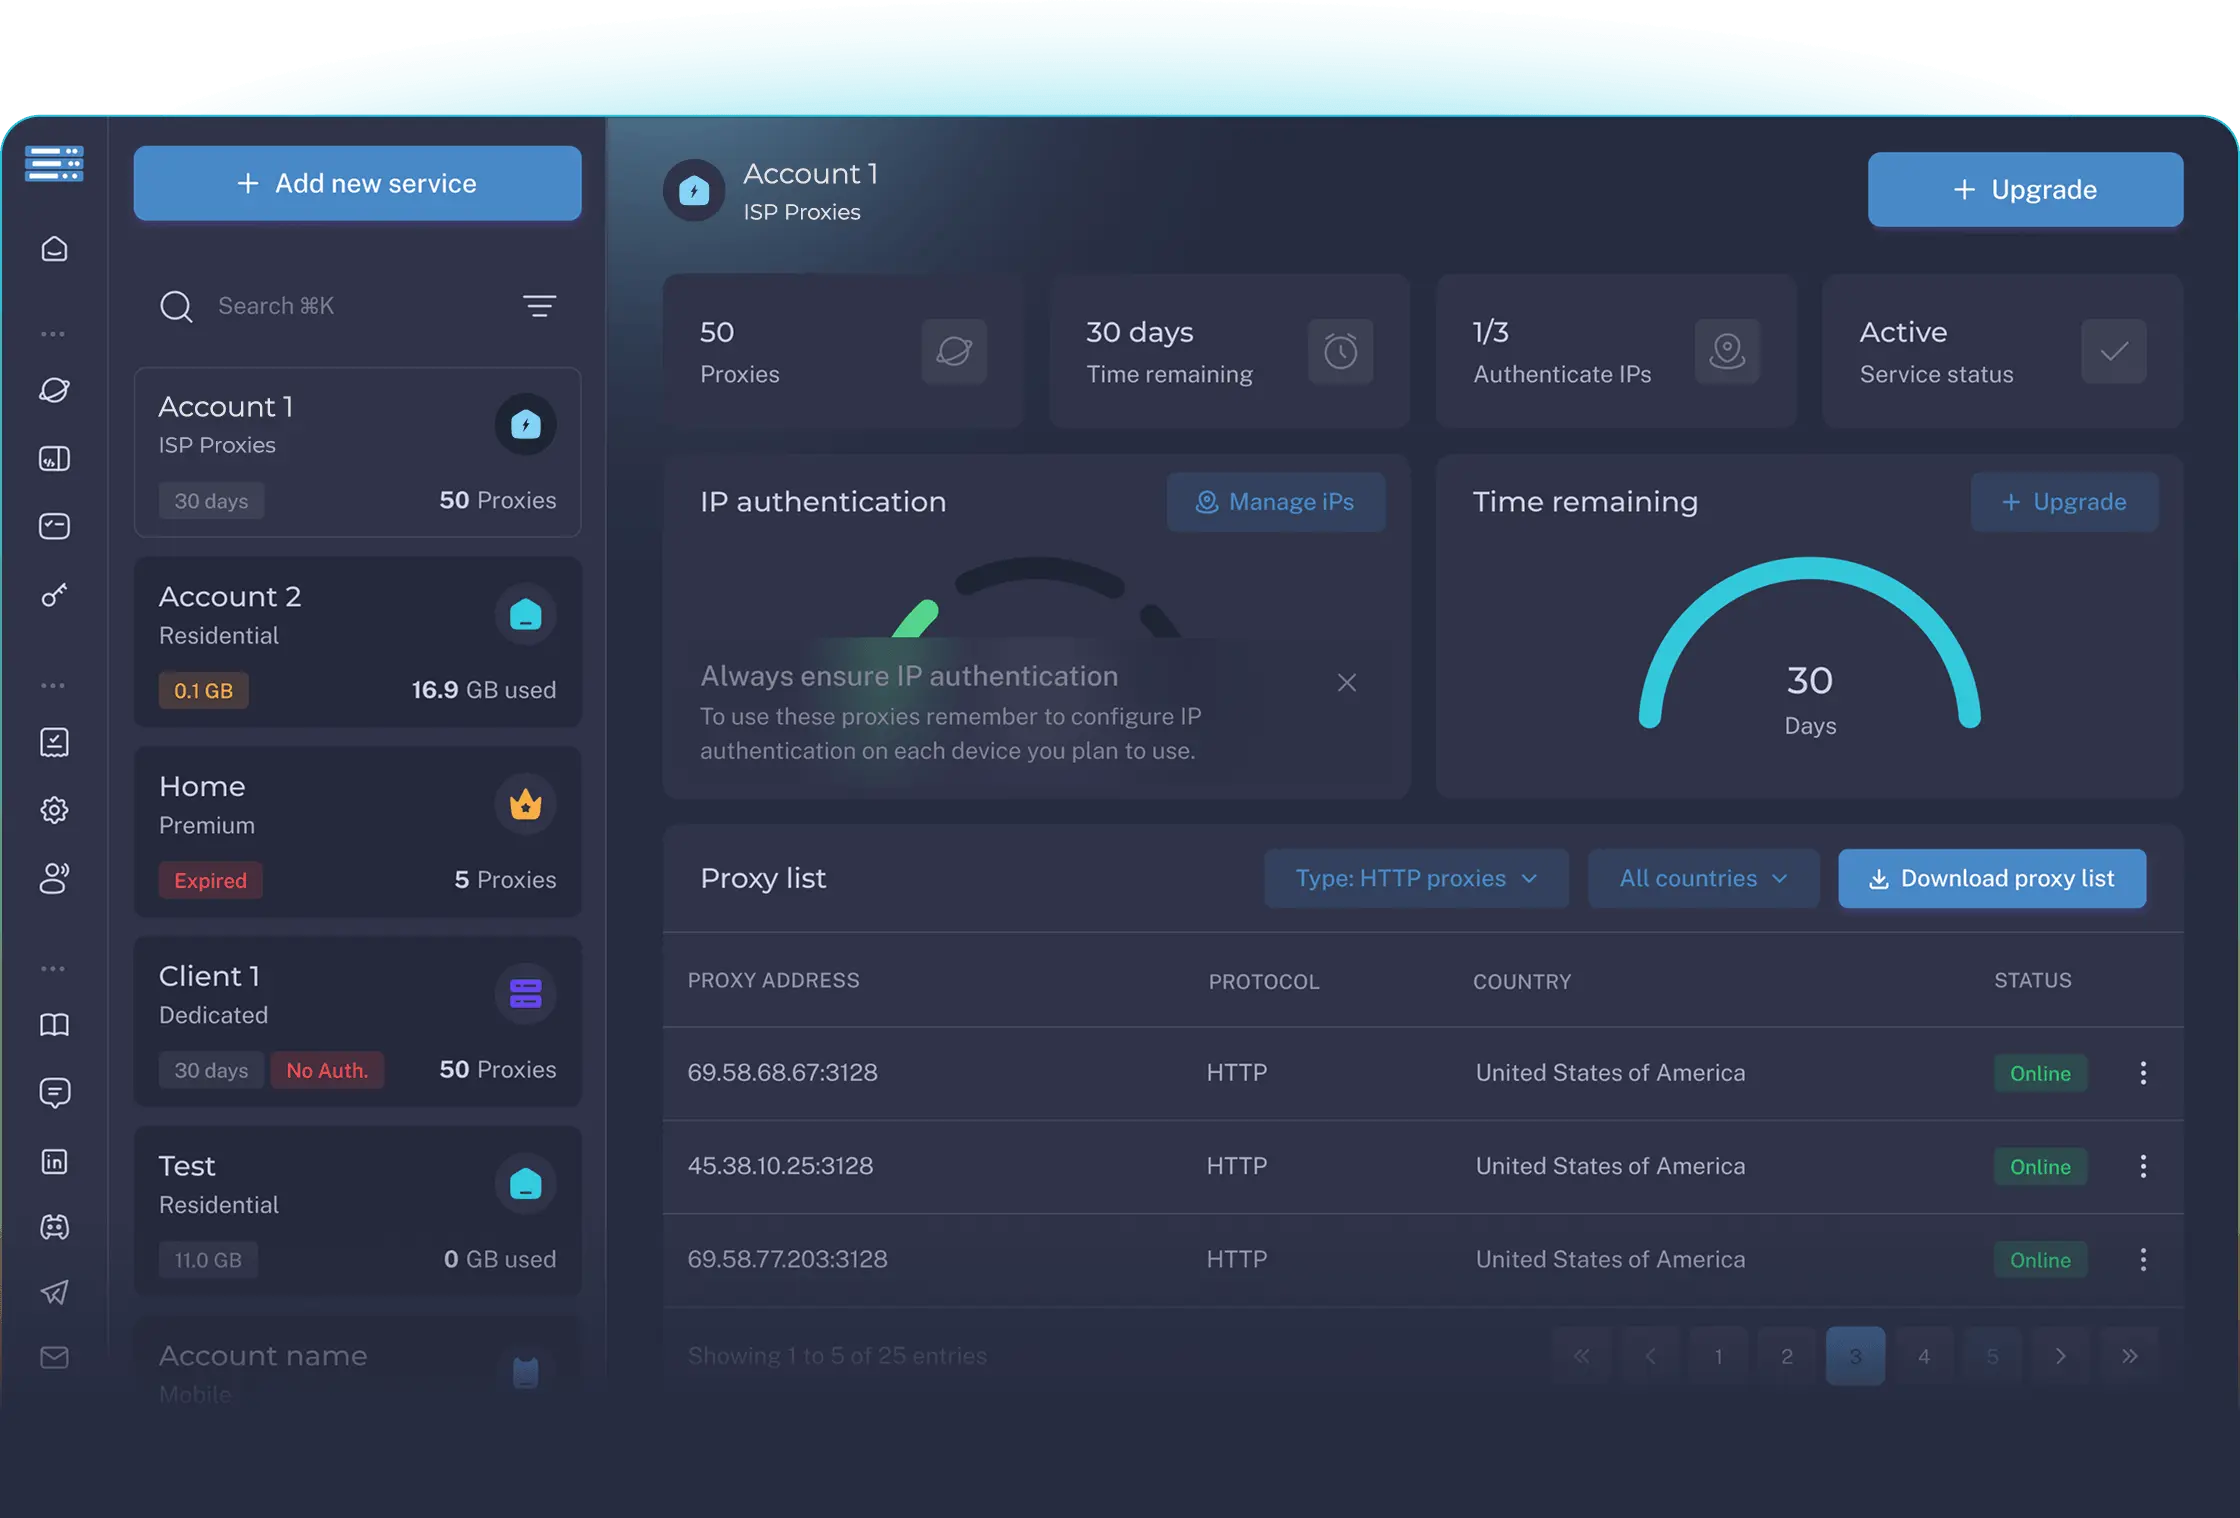Open the key icon in sidebar
The image size is (2240, 1518).
click(54, 595)
